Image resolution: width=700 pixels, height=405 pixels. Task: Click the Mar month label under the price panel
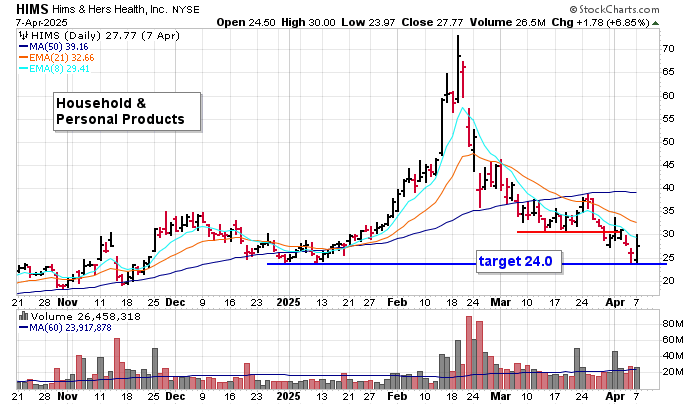[500, 302]
